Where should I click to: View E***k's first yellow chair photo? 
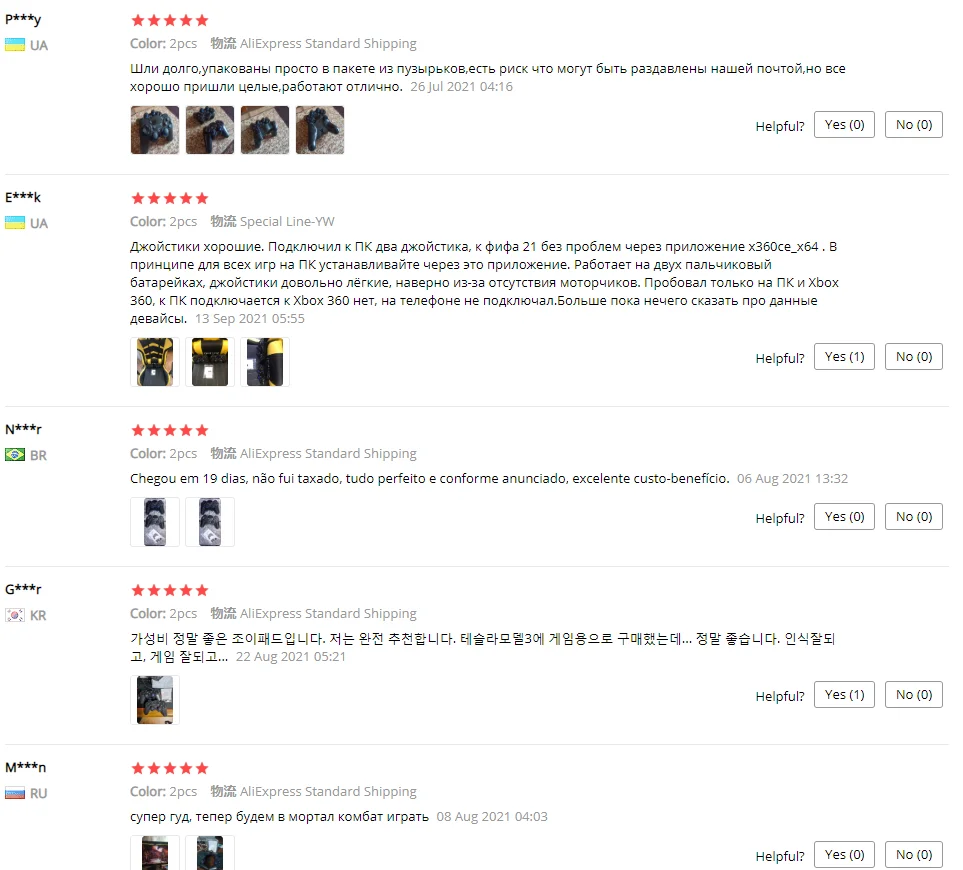pyautogui.click(x=155, y=362)
